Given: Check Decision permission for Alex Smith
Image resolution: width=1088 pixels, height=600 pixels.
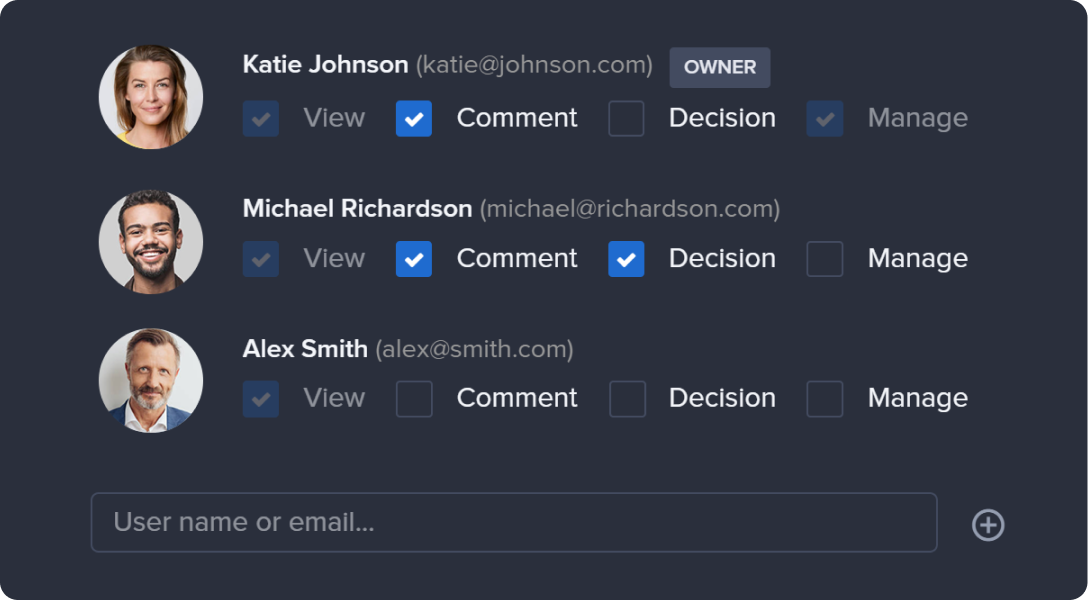Looking at the screenshot, I should [x=626, y=399].
